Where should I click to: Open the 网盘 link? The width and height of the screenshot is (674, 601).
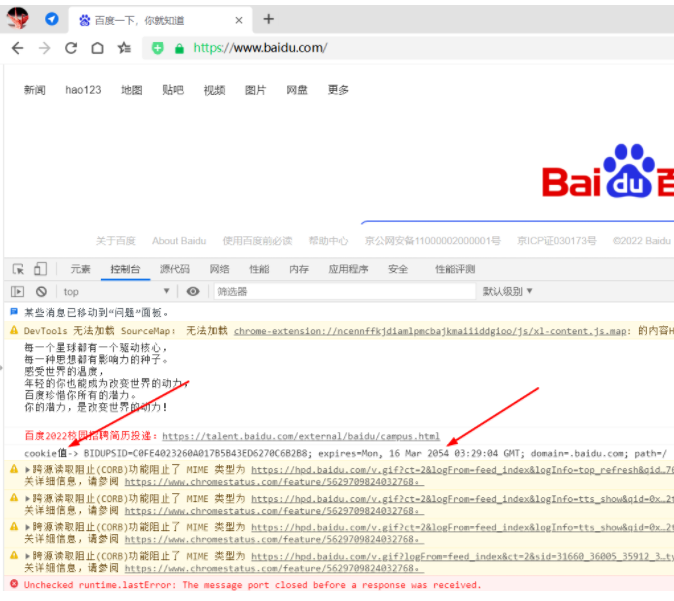point(297,90)
